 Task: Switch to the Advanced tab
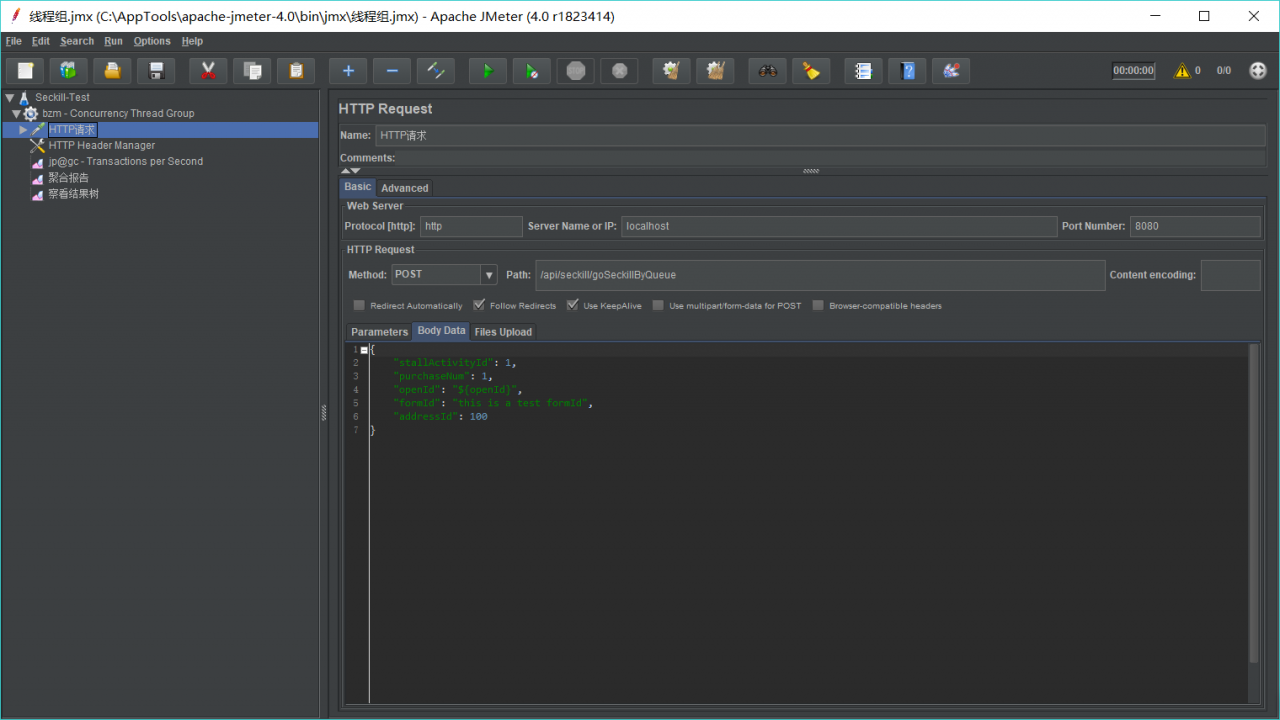tap(404, 188)
